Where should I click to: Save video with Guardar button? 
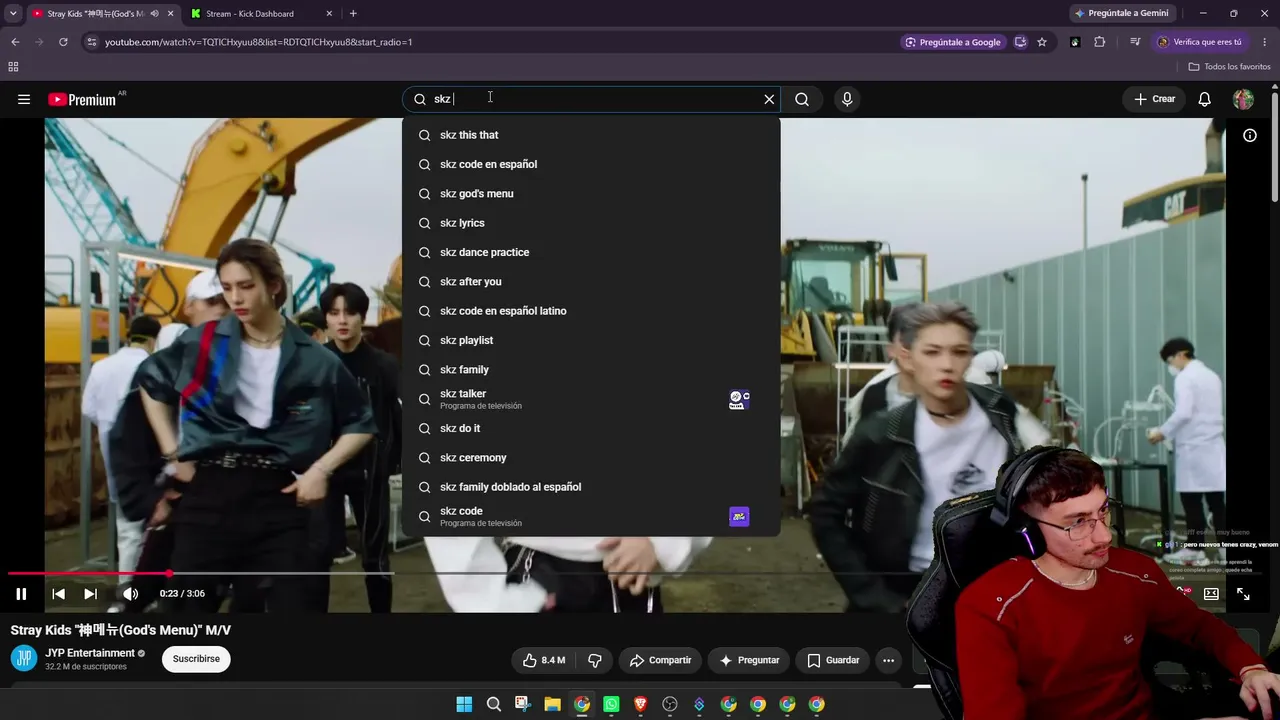[x=833, y=660]
